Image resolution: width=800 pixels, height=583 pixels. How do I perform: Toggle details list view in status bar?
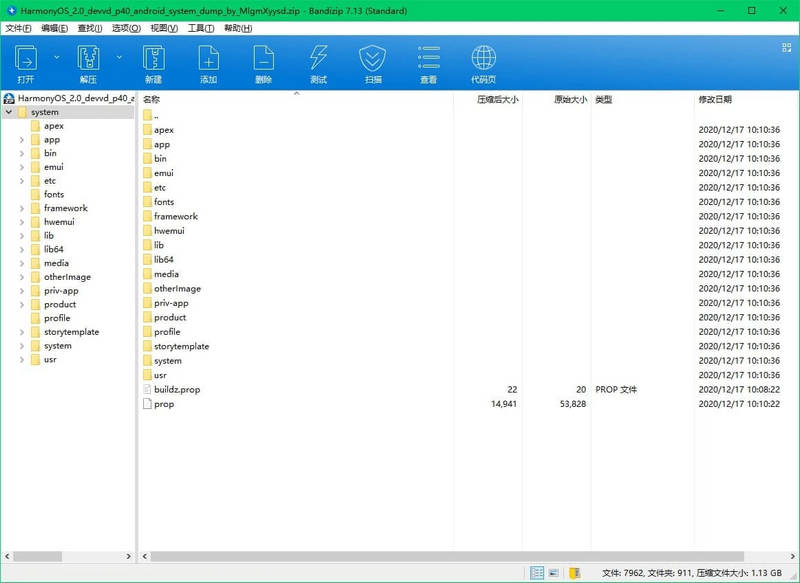(537, 574)
